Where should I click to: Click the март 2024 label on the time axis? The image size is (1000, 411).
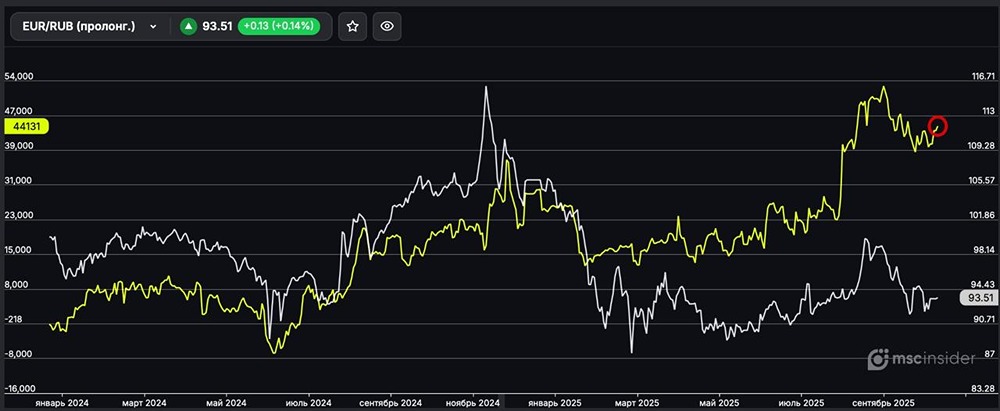[145, 403]
